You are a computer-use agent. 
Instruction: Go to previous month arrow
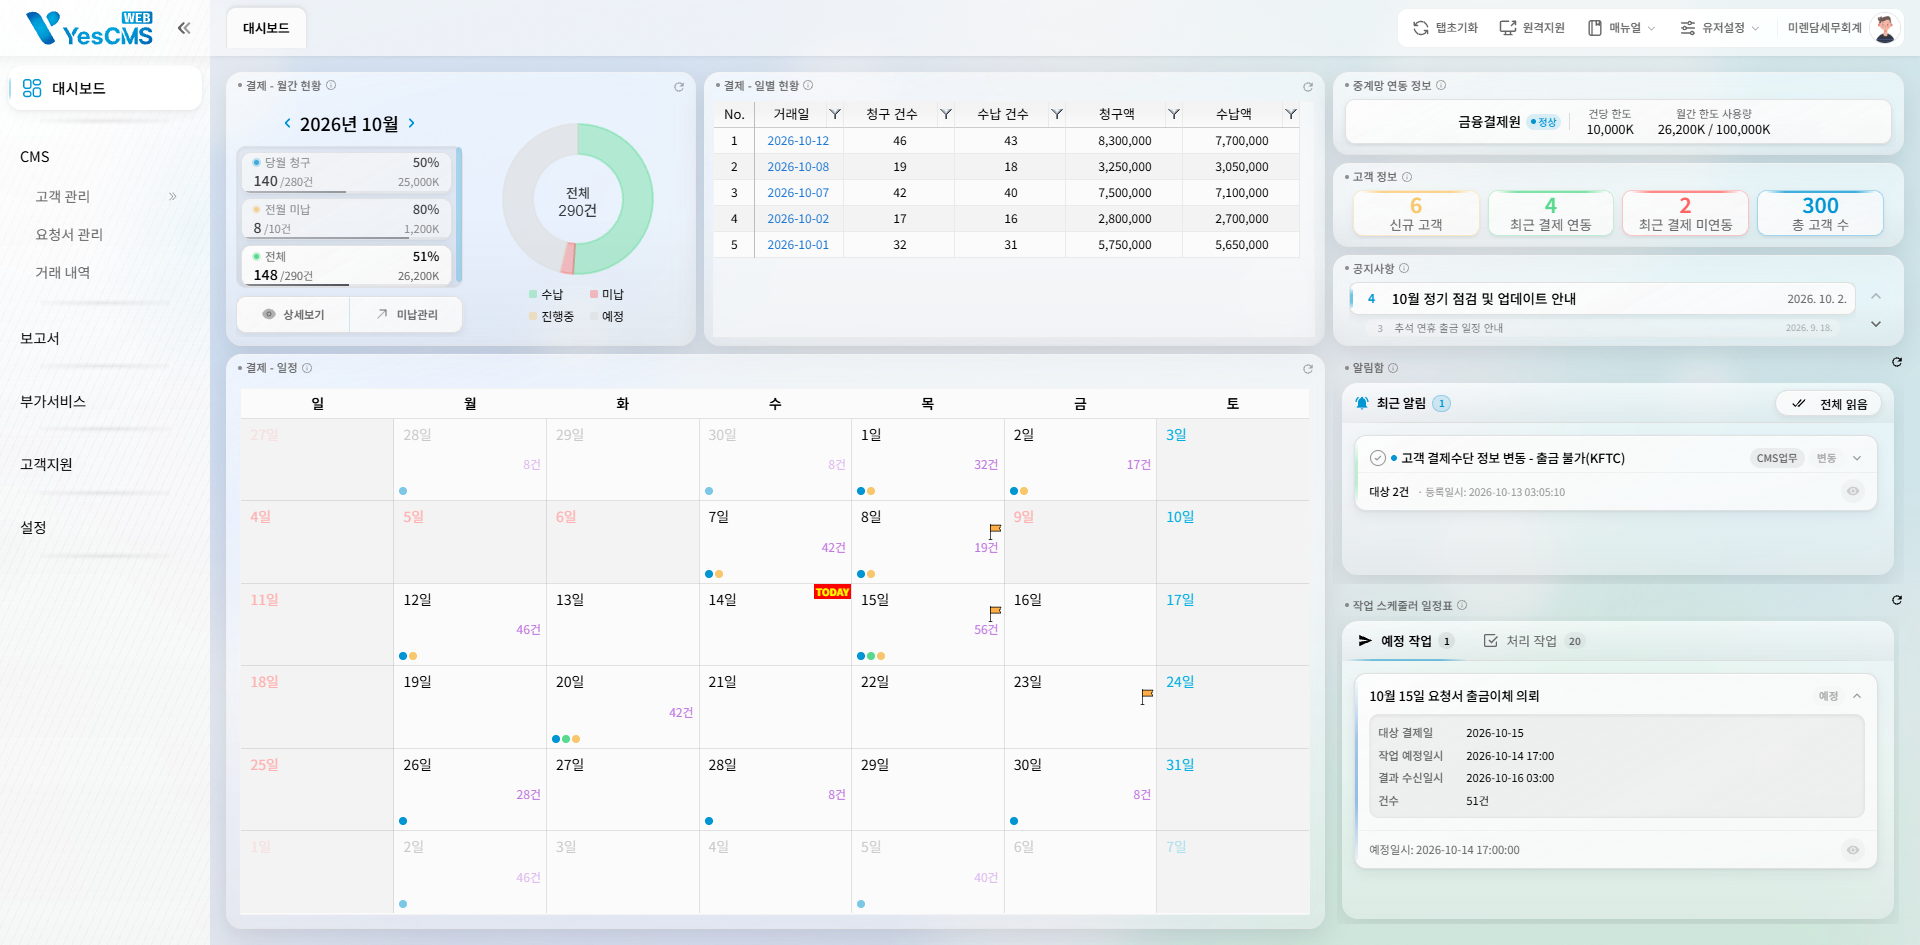tap(288, 123)
